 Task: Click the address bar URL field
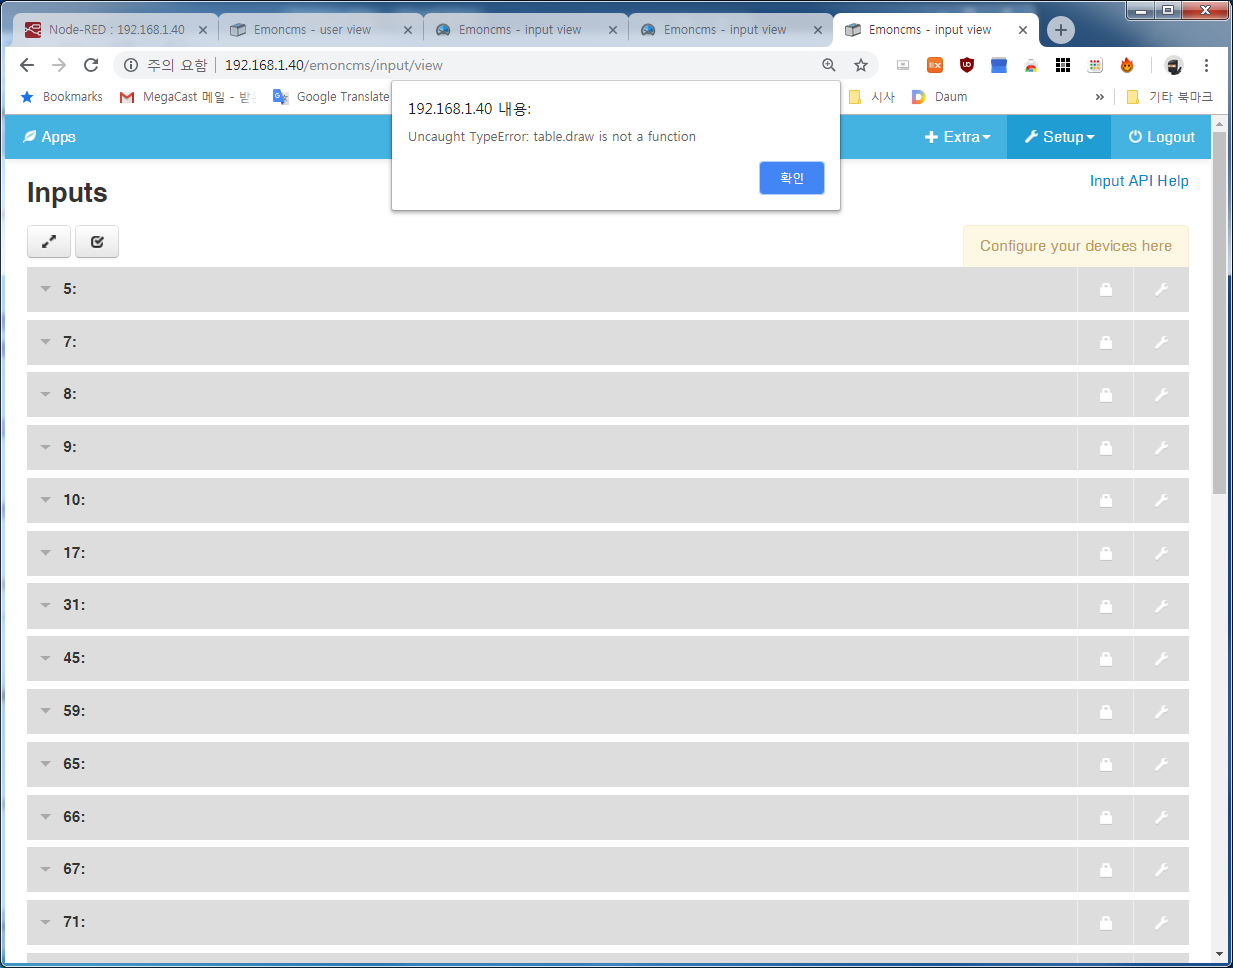500,65
